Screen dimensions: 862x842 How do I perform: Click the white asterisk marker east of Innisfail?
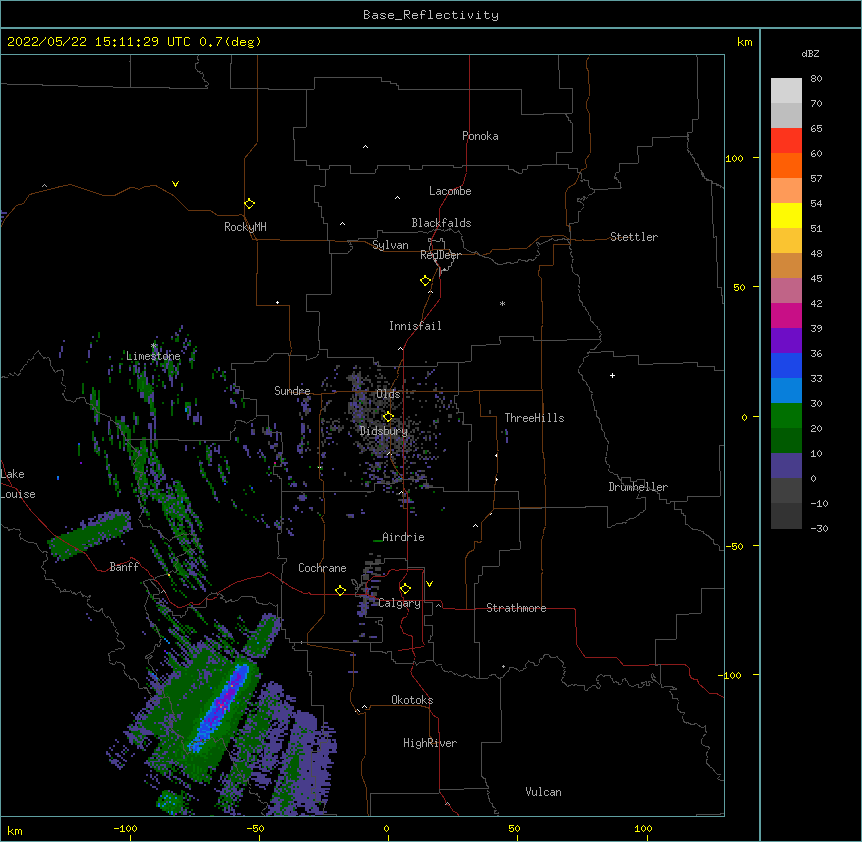point(502,303)
